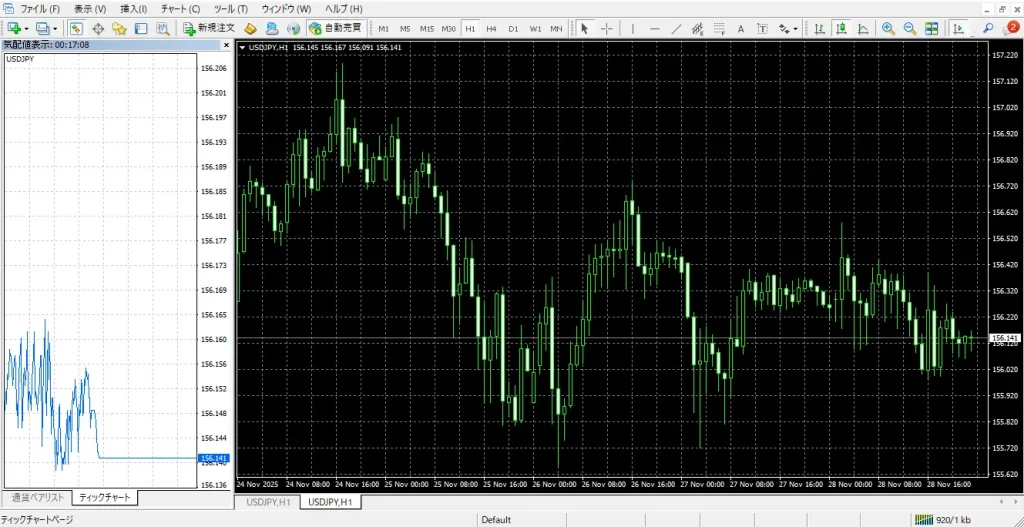Select the crosshair cursor tool
This screenshot has height=527, width=1024.
606,28
